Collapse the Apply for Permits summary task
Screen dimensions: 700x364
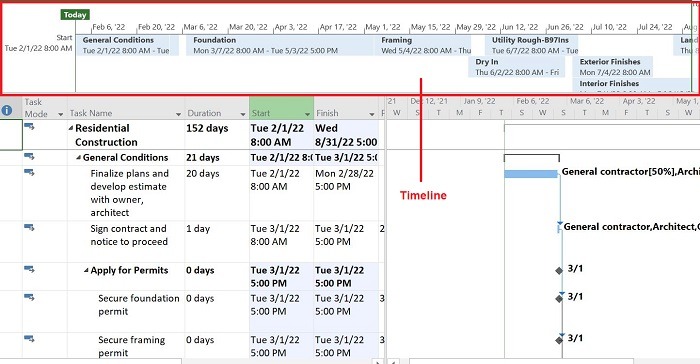pos(86,271)
